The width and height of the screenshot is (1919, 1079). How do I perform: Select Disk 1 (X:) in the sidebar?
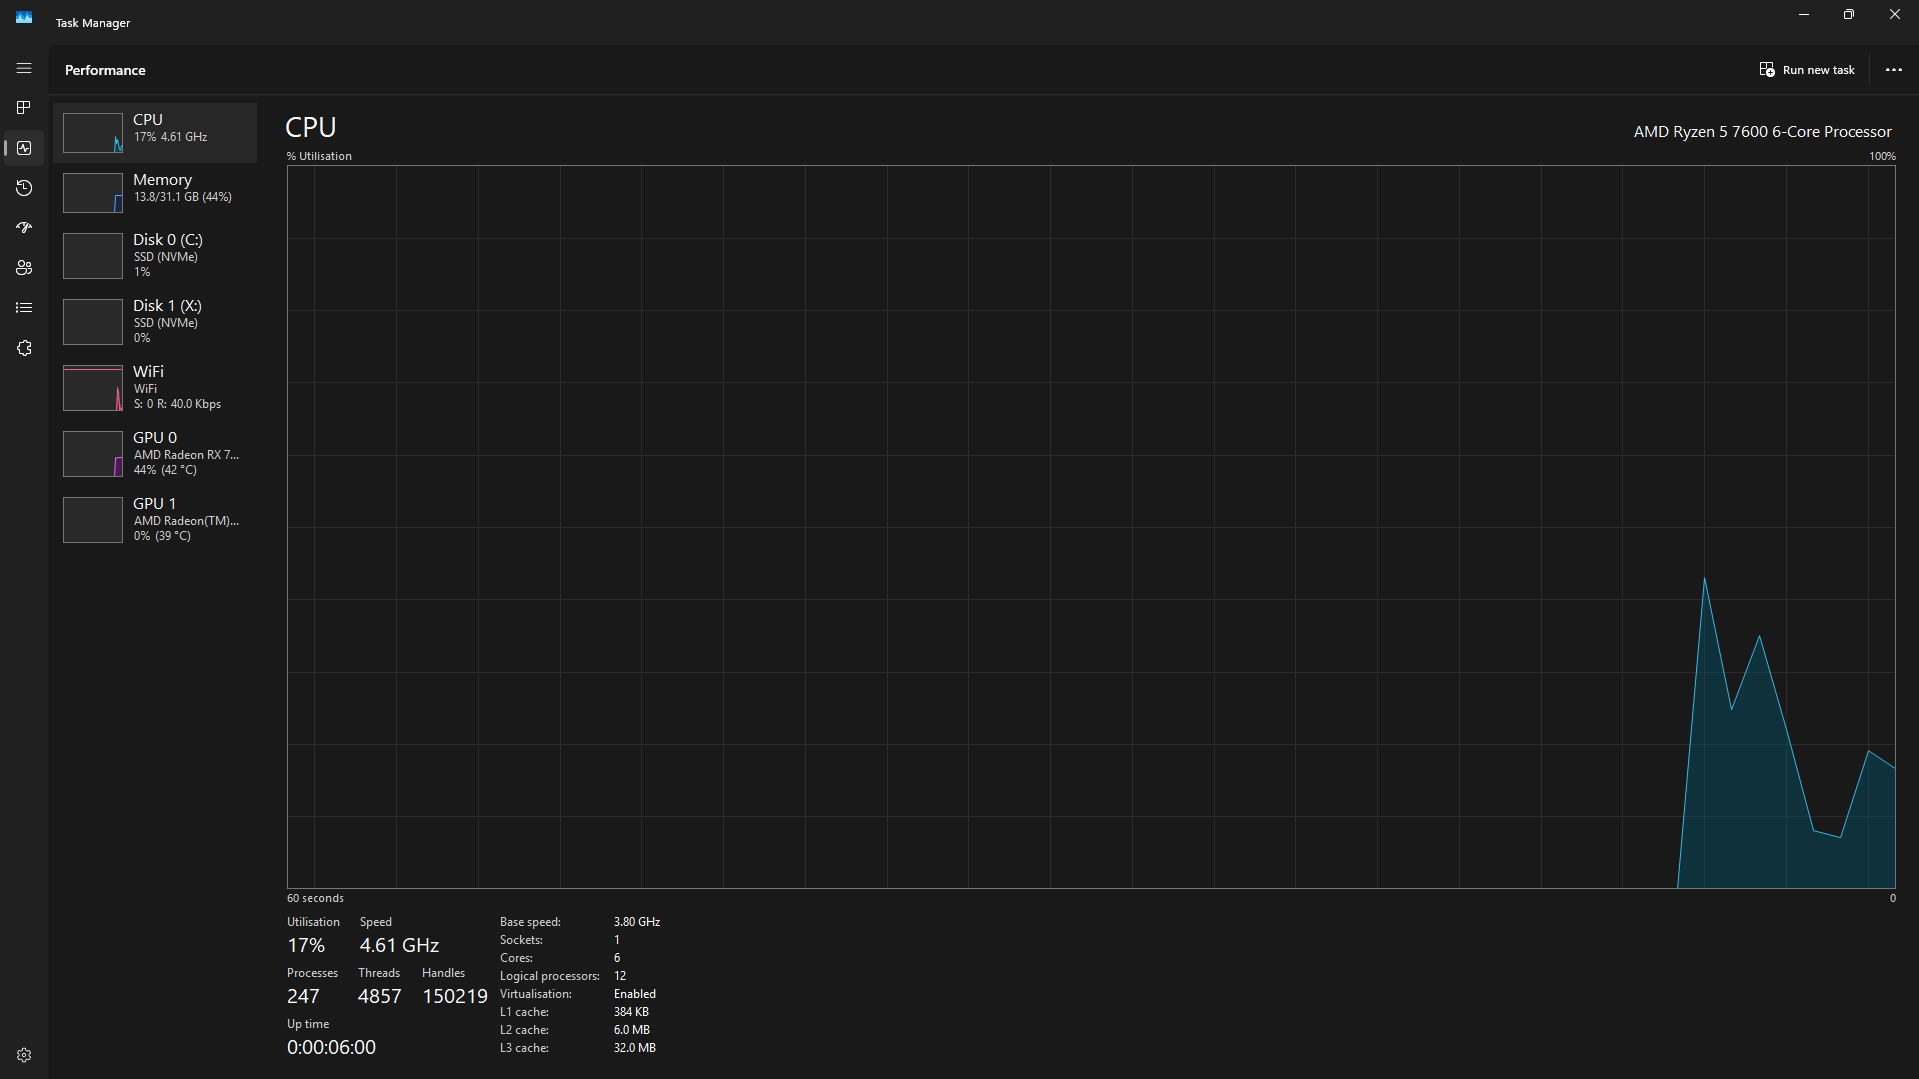155,322
